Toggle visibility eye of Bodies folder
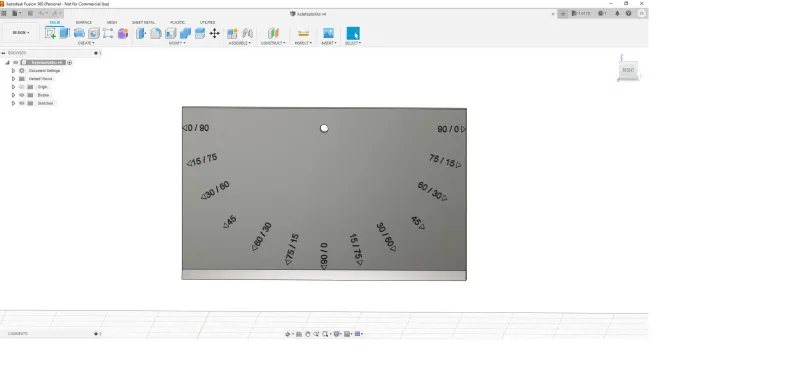The width and height of the screenshot is (800, 389). (21, 95)
